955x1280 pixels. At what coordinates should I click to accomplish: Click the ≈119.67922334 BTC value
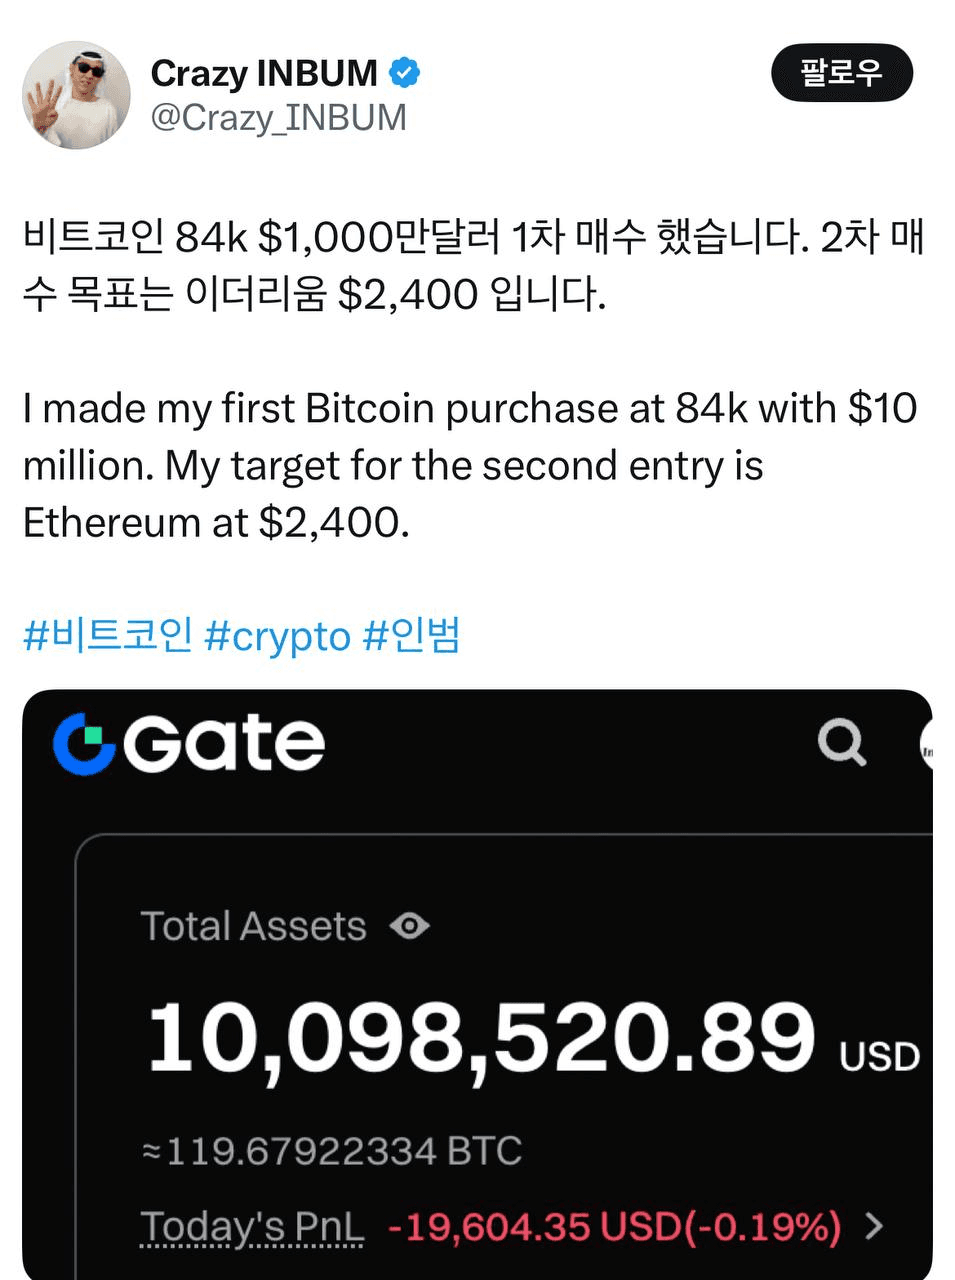point(332,1151)
